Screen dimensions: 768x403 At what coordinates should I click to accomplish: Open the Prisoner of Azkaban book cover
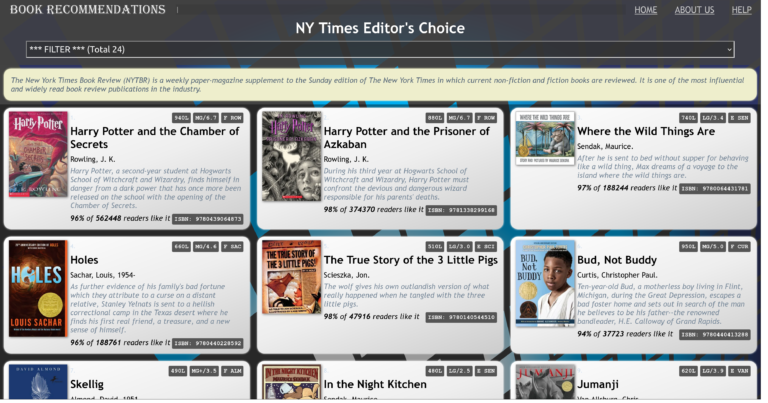point(291,156)
